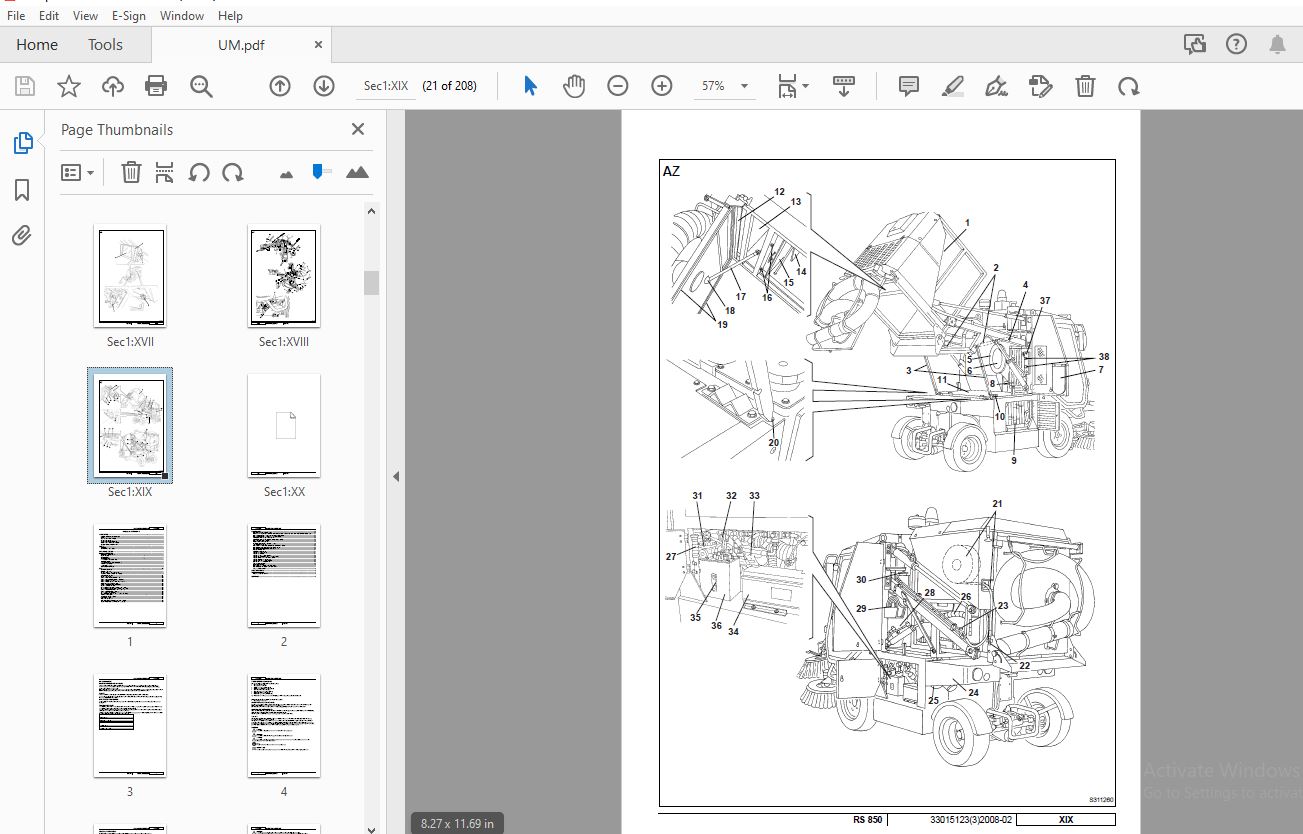This screenshot has width=1303, height=834.
Task: Open the Window menu
Action: 181,15
